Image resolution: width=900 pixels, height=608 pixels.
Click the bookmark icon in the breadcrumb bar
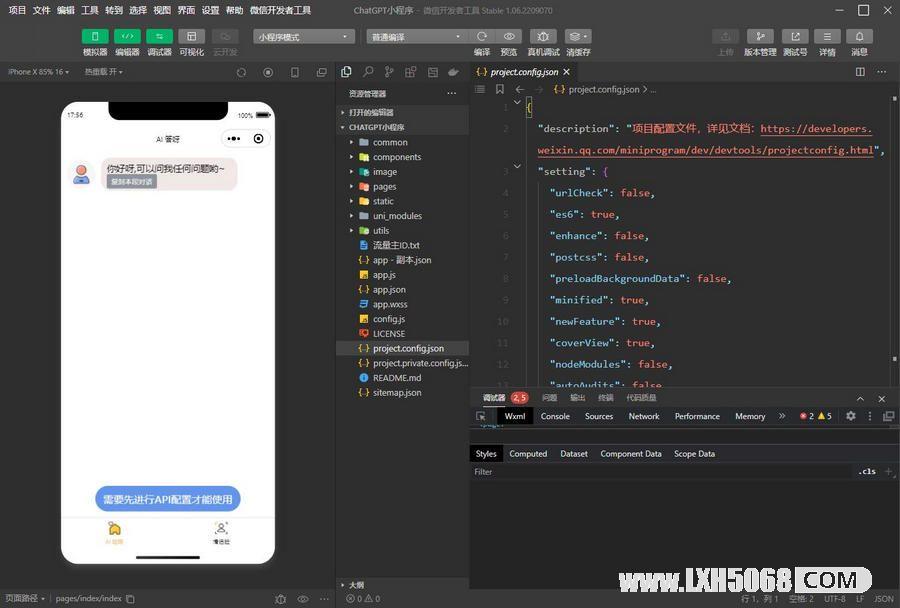tap(500, 89)
